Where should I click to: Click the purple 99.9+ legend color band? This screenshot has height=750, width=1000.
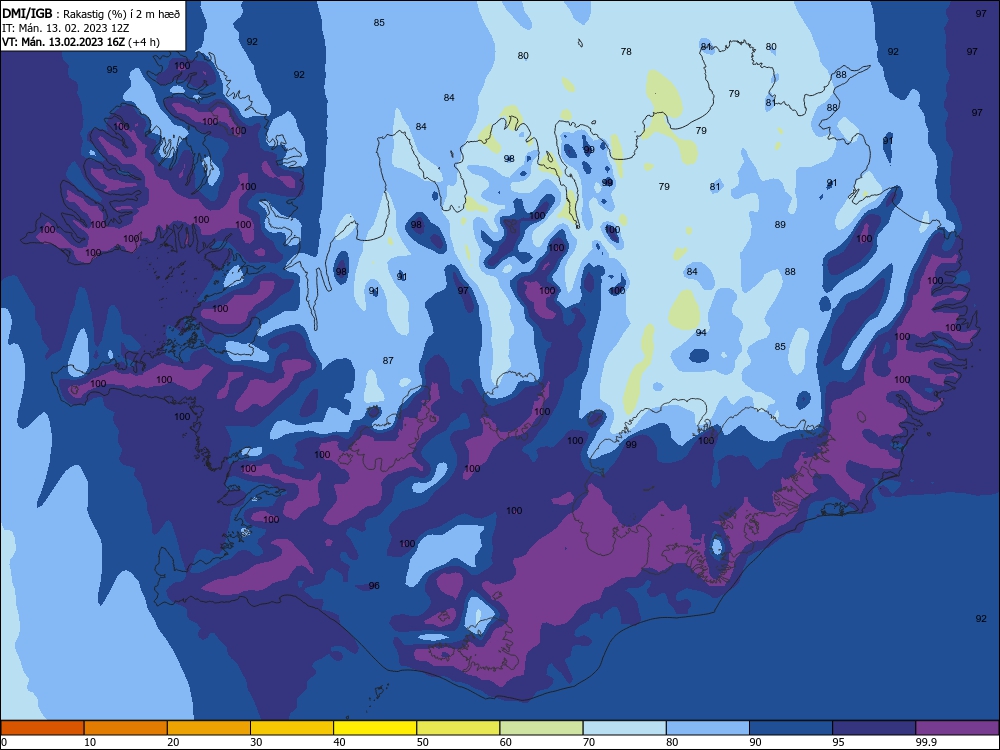click(957, 728)
